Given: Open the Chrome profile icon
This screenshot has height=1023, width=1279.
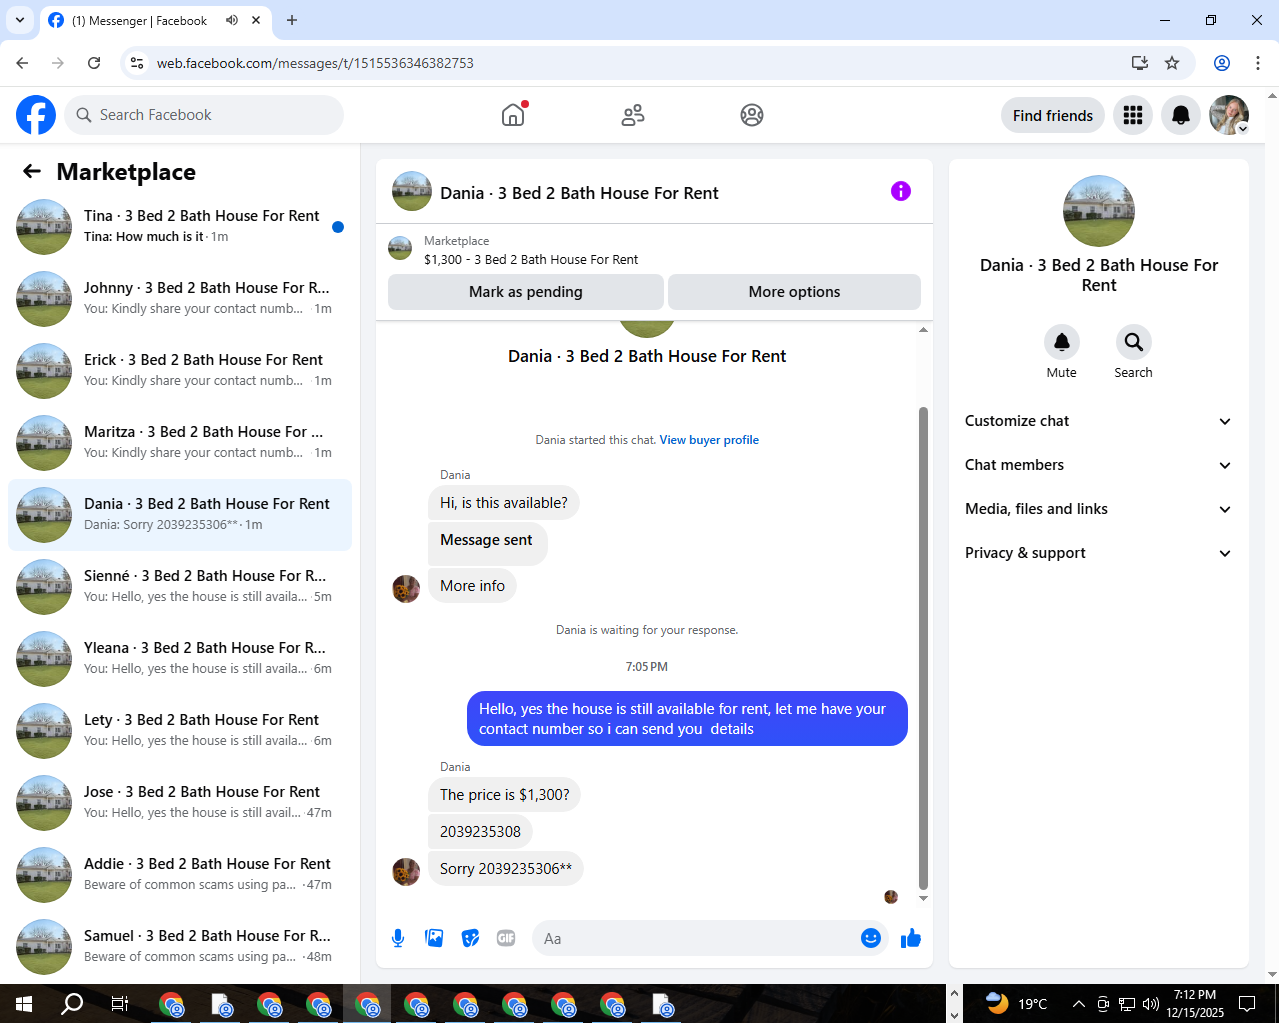Looking at the screenshot, I should click(x=1222, y=63).
